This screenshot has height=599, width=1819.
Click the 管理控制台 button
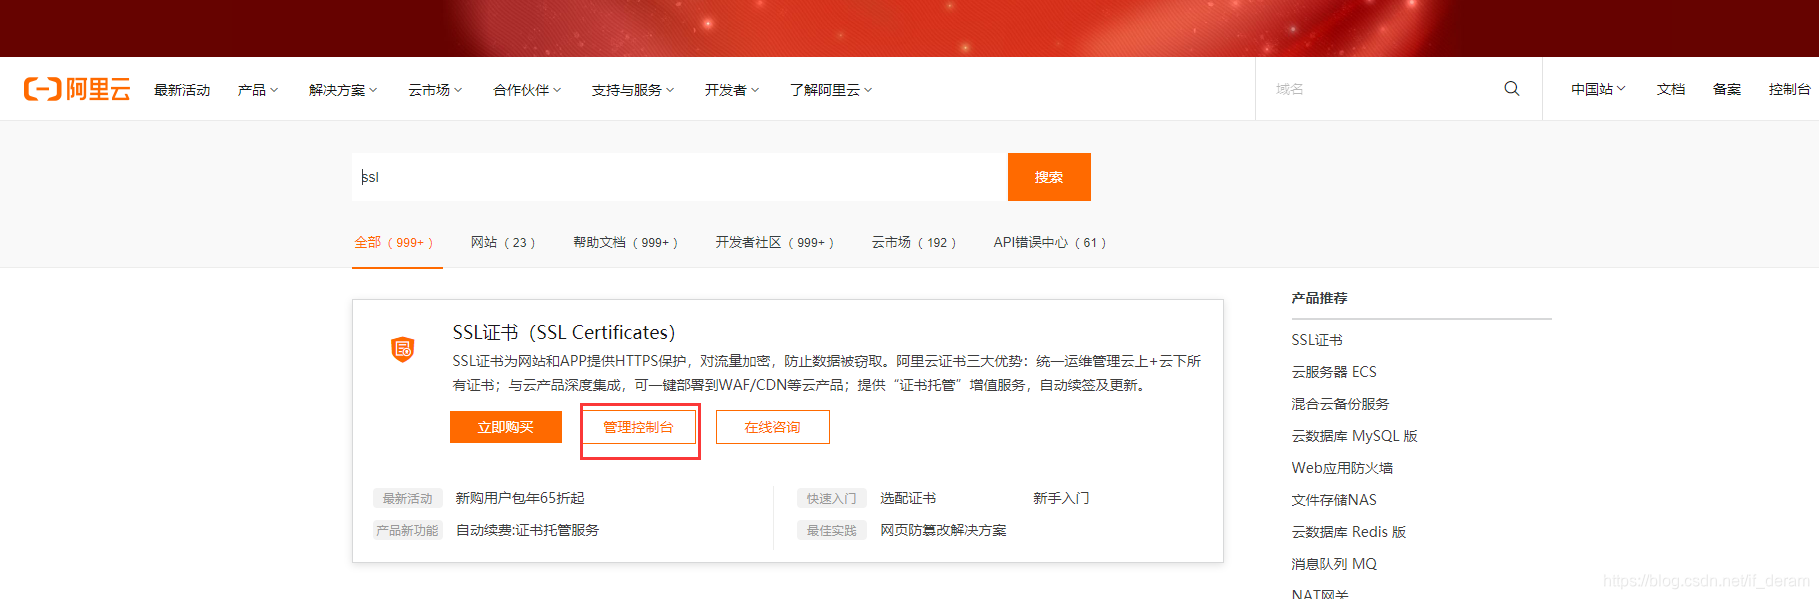coord(638,427)
